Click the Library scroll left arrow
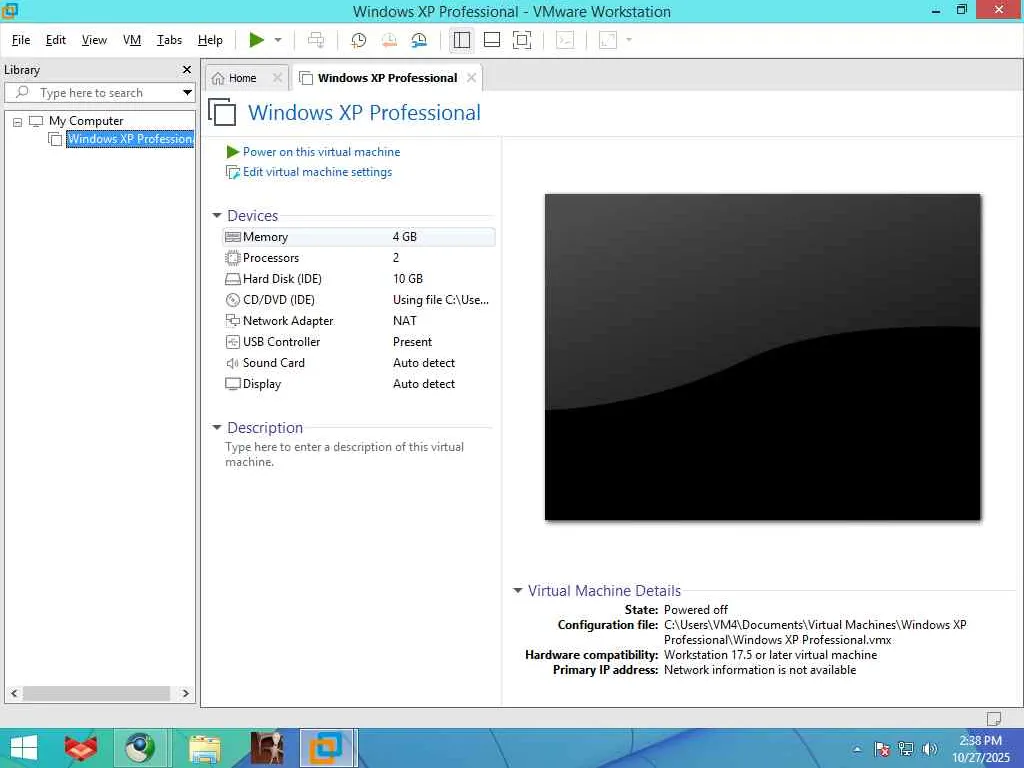Viewport: 1024px width, 768px height. [x=14, y=693]
